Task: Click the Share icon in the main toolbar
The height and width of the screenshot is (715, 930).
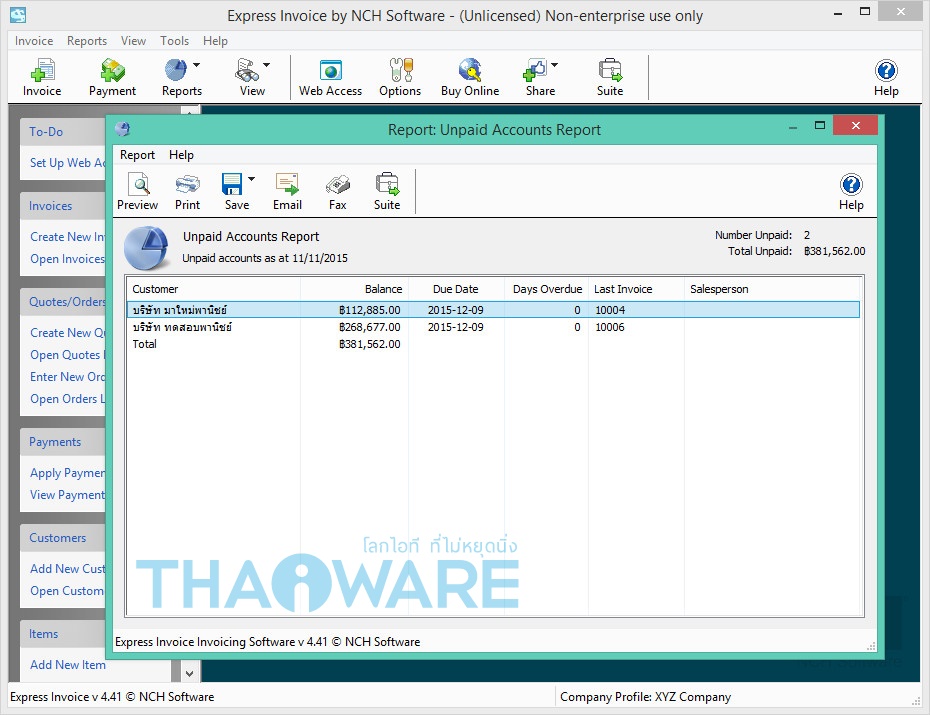Action: [x=535, y=70]
